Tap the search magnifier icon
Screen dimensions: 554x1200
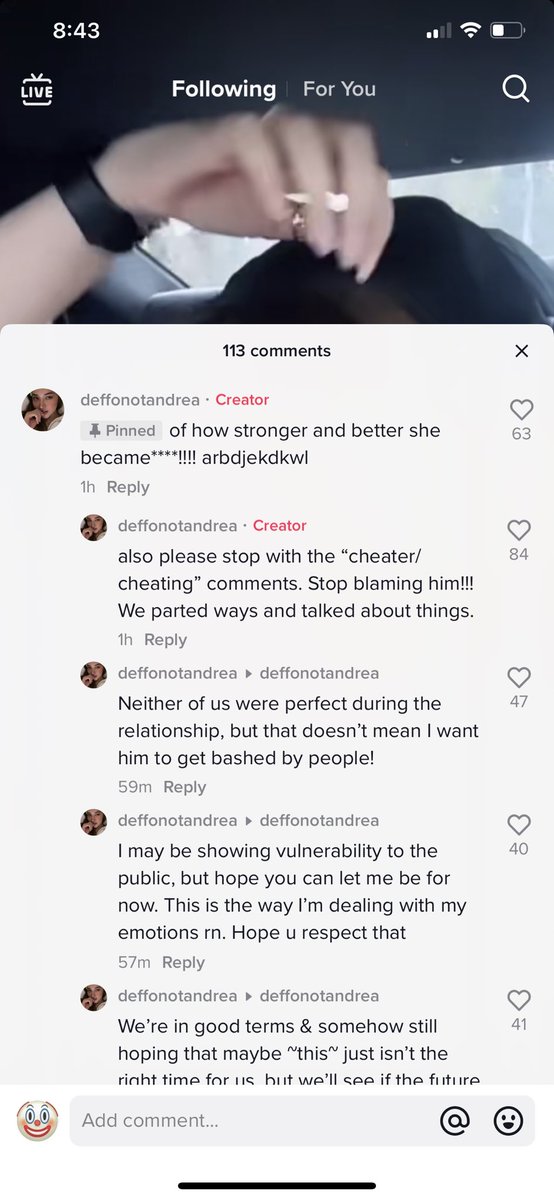515,89
